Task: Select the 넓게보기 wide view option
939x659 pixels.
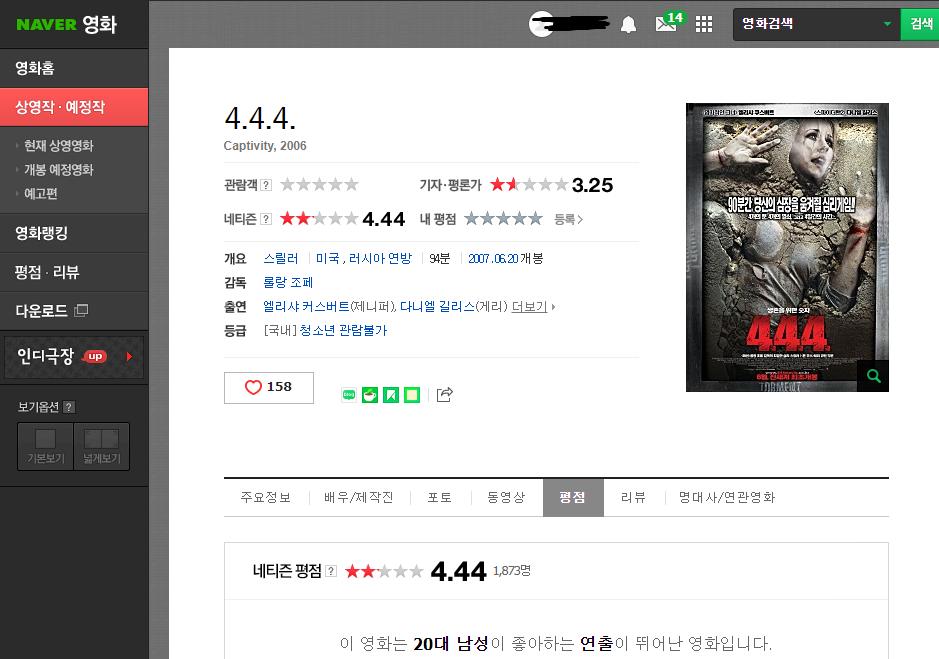Action: [101, 446]
